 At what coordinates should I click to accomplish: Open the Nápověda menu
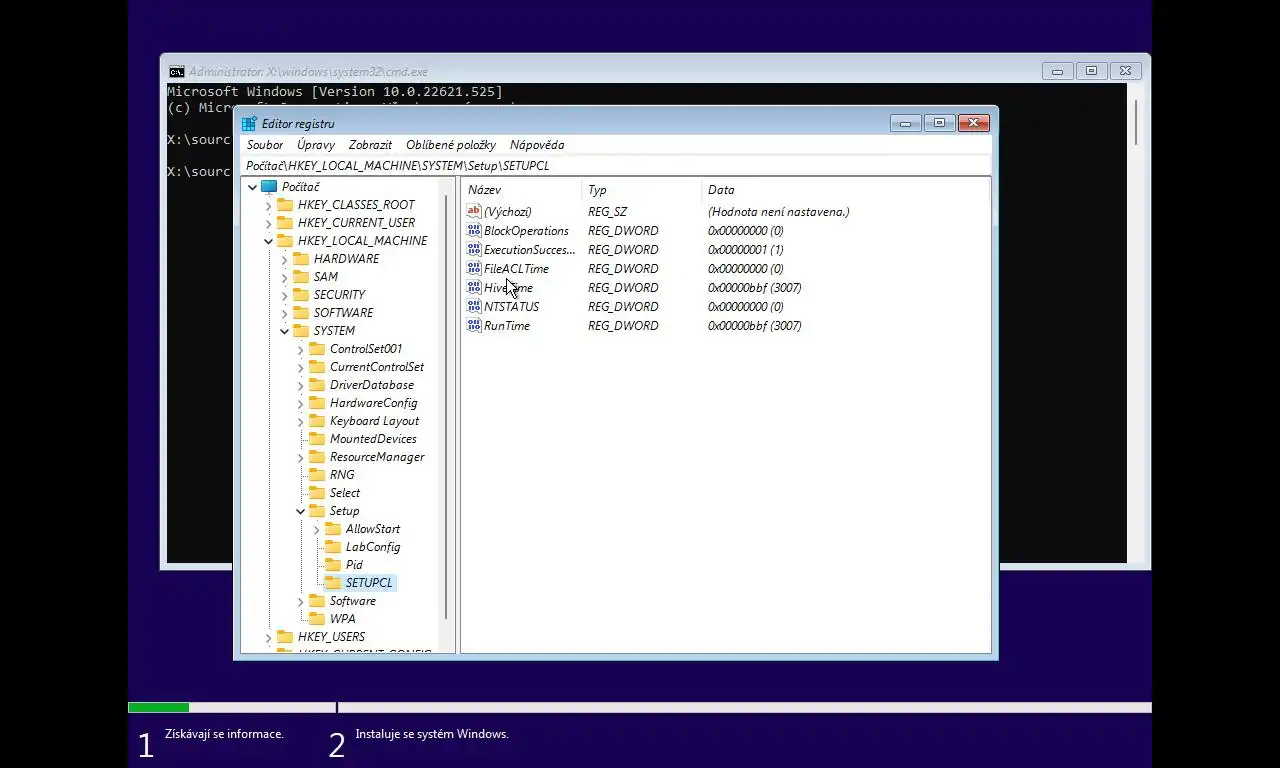(x=537, y=145)
